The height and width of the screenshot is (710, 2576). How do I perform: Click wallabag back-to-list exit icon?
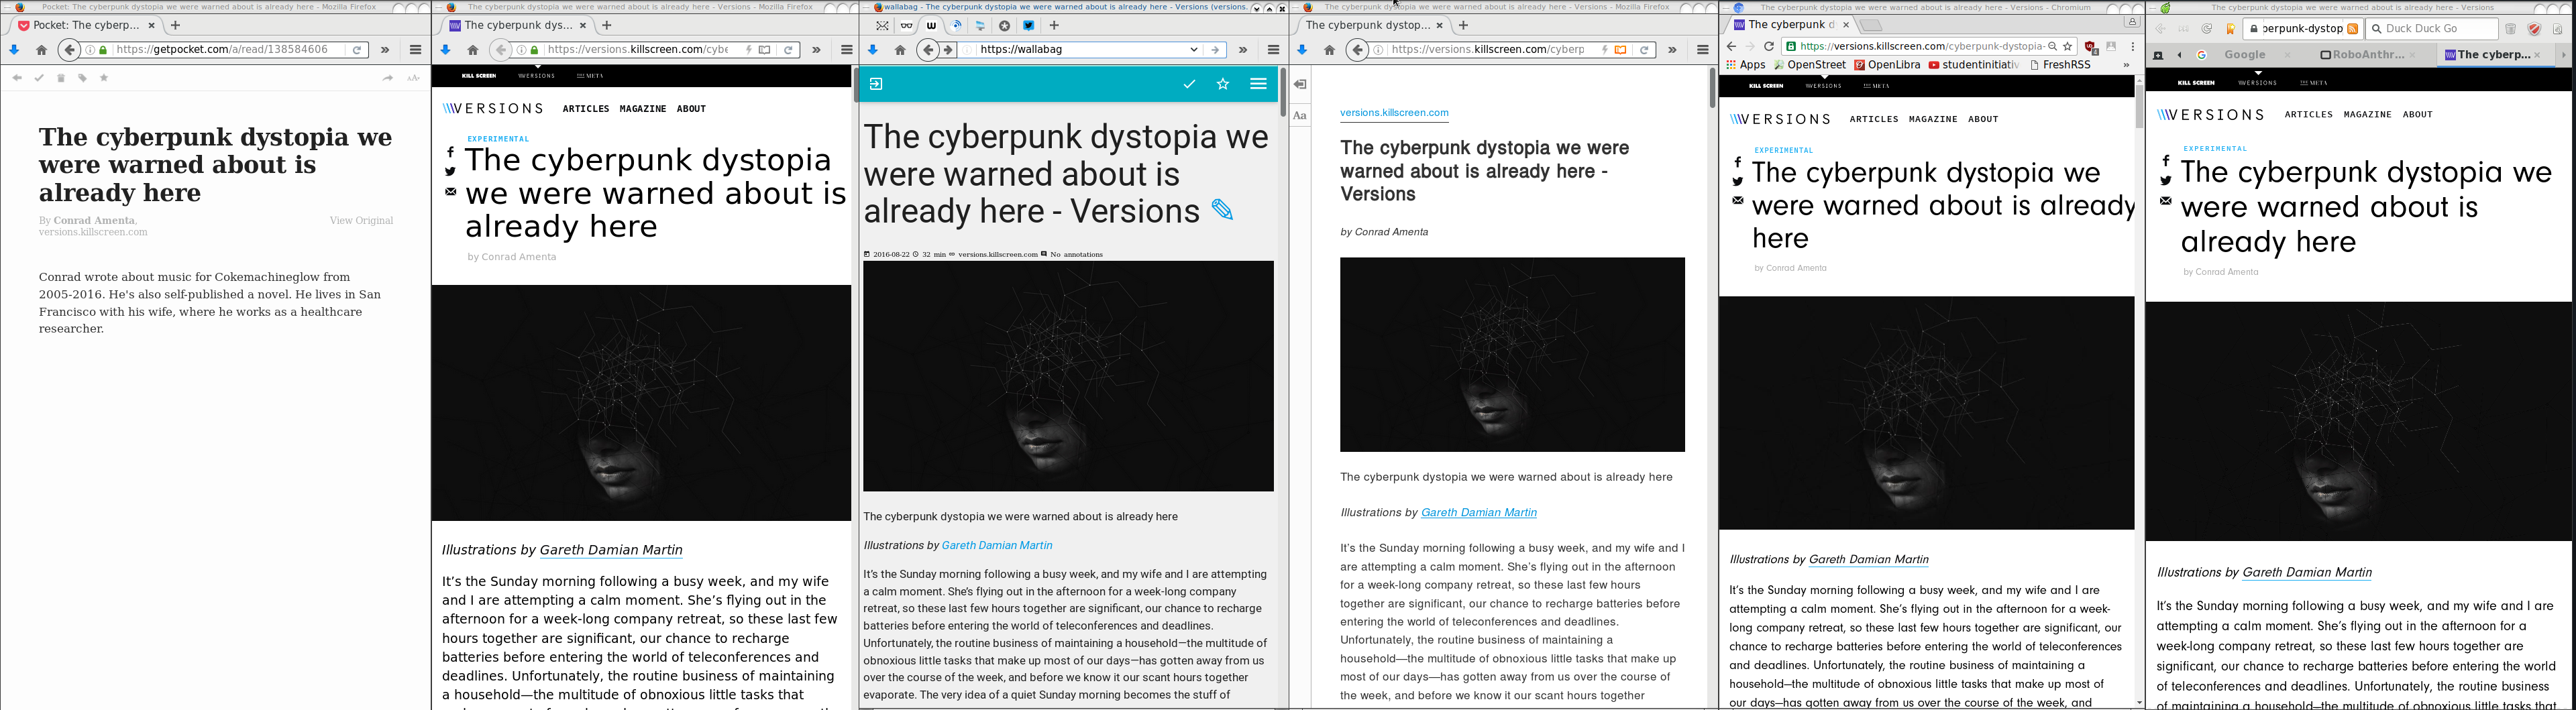click(x=876, y=84)
